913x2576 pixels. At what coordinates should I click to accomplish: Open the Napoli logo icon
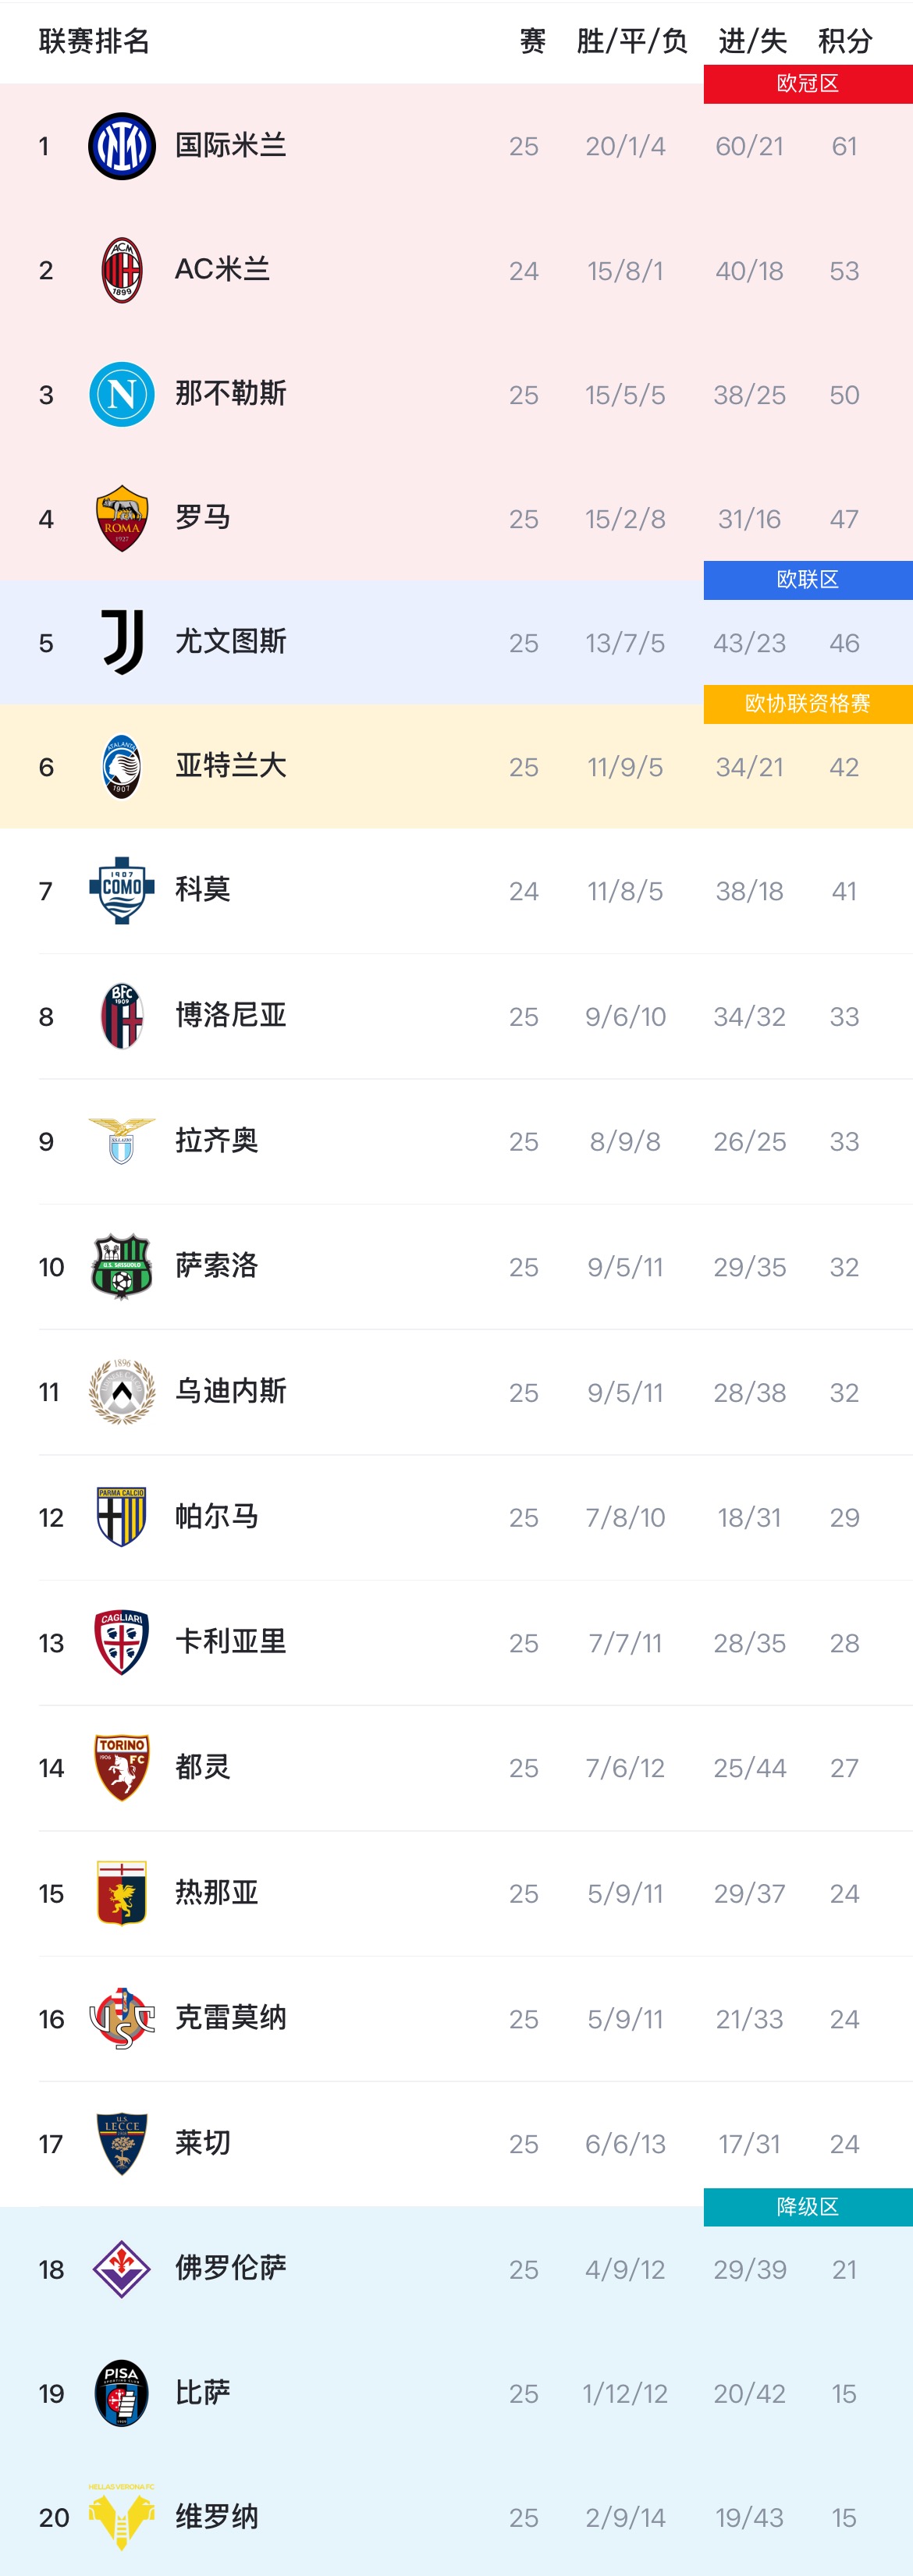(x=122, y=394)
